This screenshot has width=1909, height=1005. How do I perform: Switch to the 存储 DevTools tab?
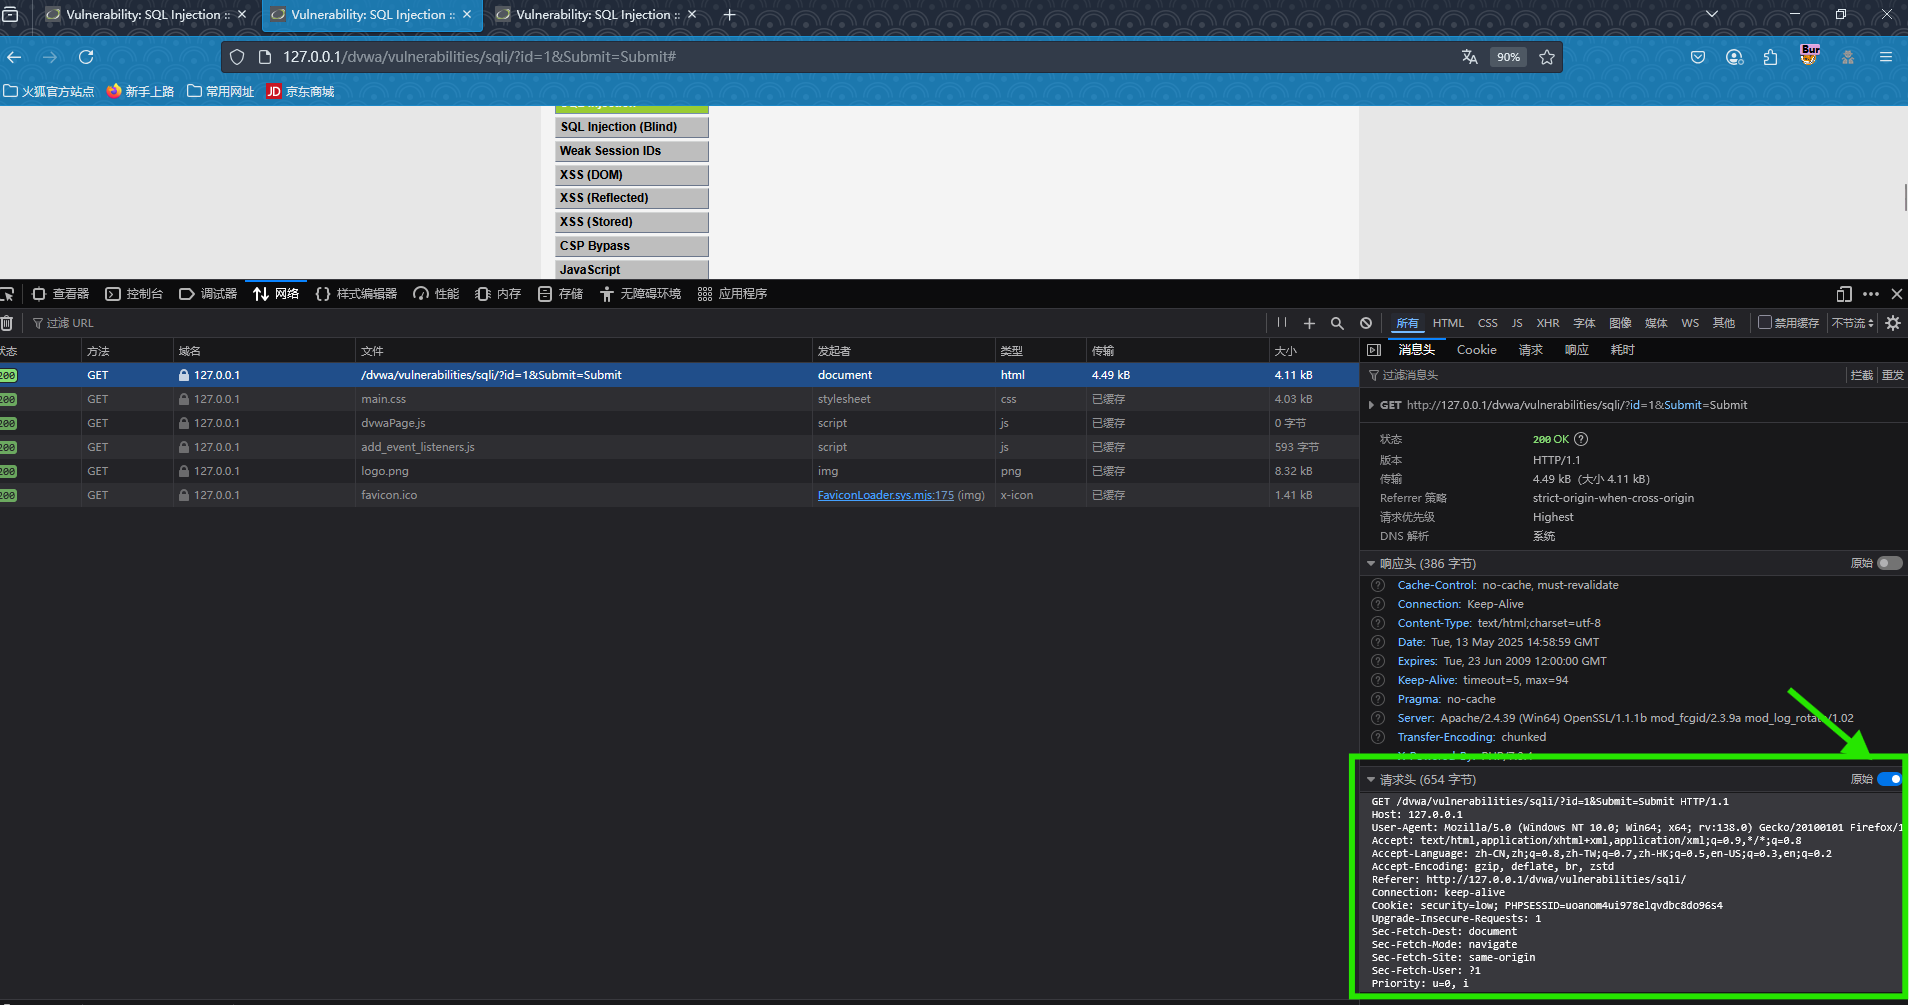560,294
